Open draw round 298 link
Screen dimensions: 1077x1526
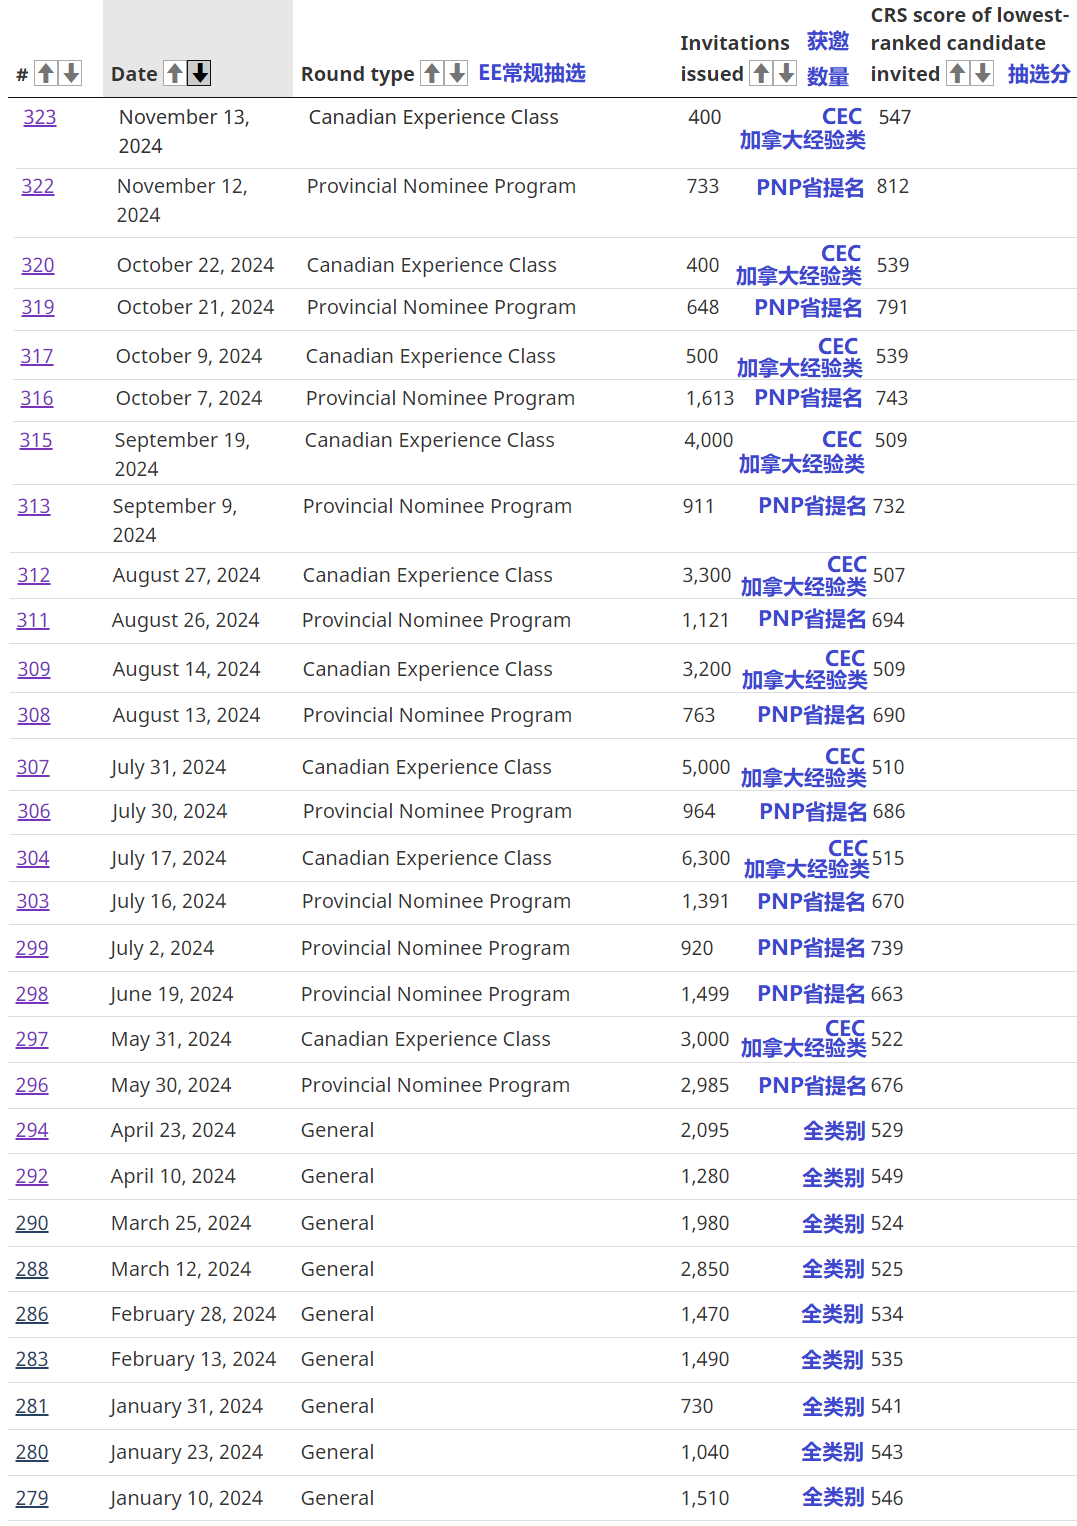coord(32,994)
